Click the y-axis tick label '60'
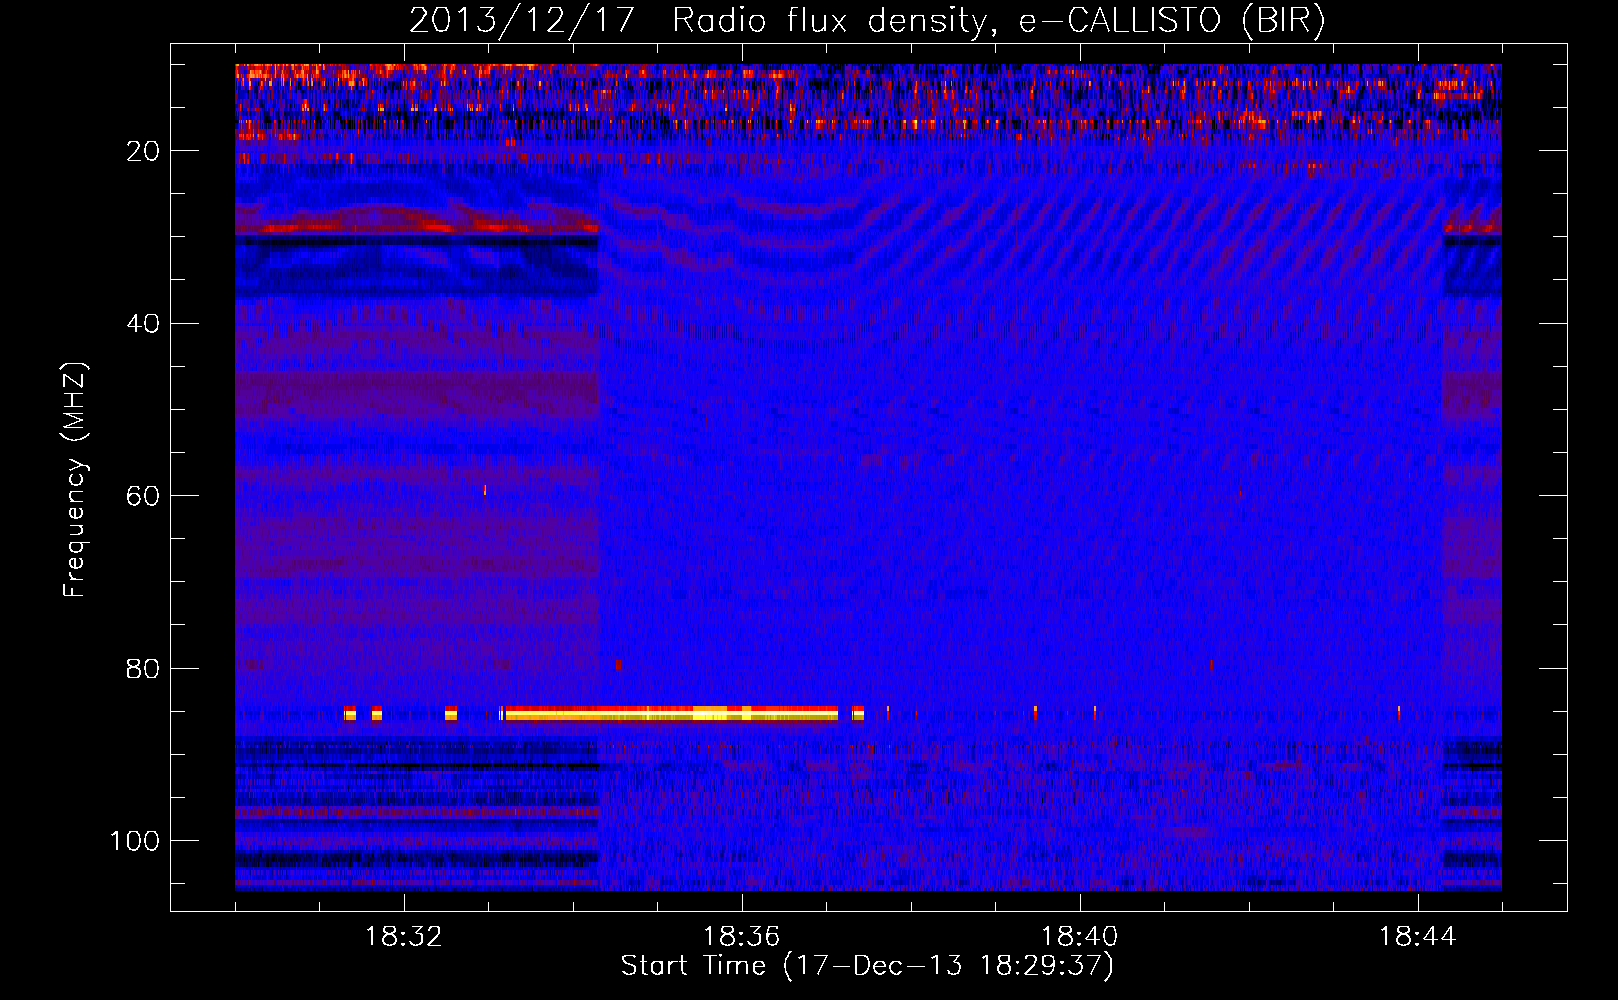Screen dimensions: 1618x1000 coord(144,496)
